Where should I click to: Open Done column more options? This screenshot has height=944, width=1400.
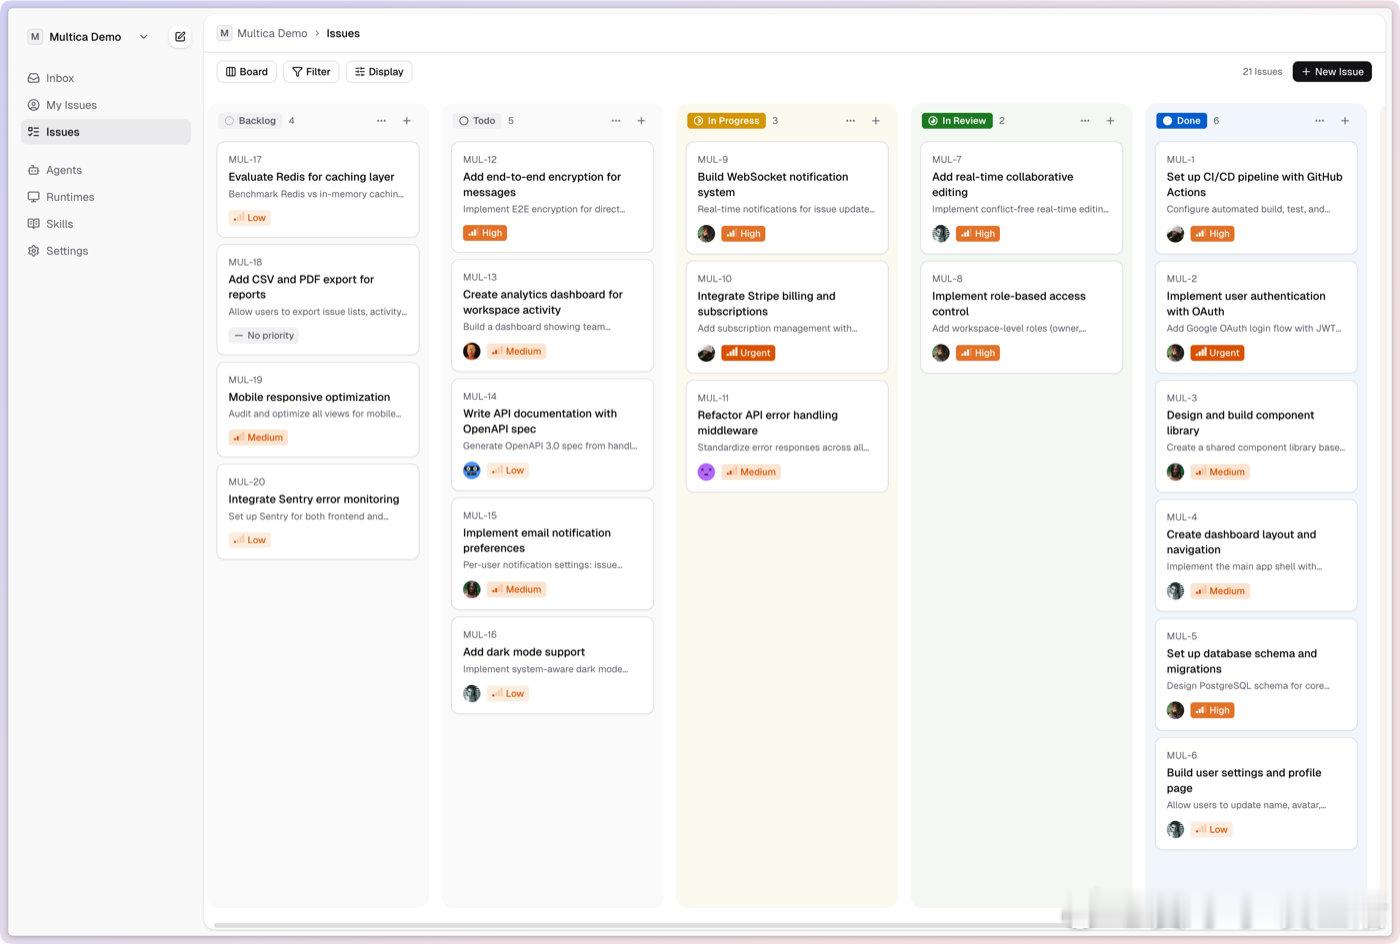pyautogui.click(x=1319, y=121)
